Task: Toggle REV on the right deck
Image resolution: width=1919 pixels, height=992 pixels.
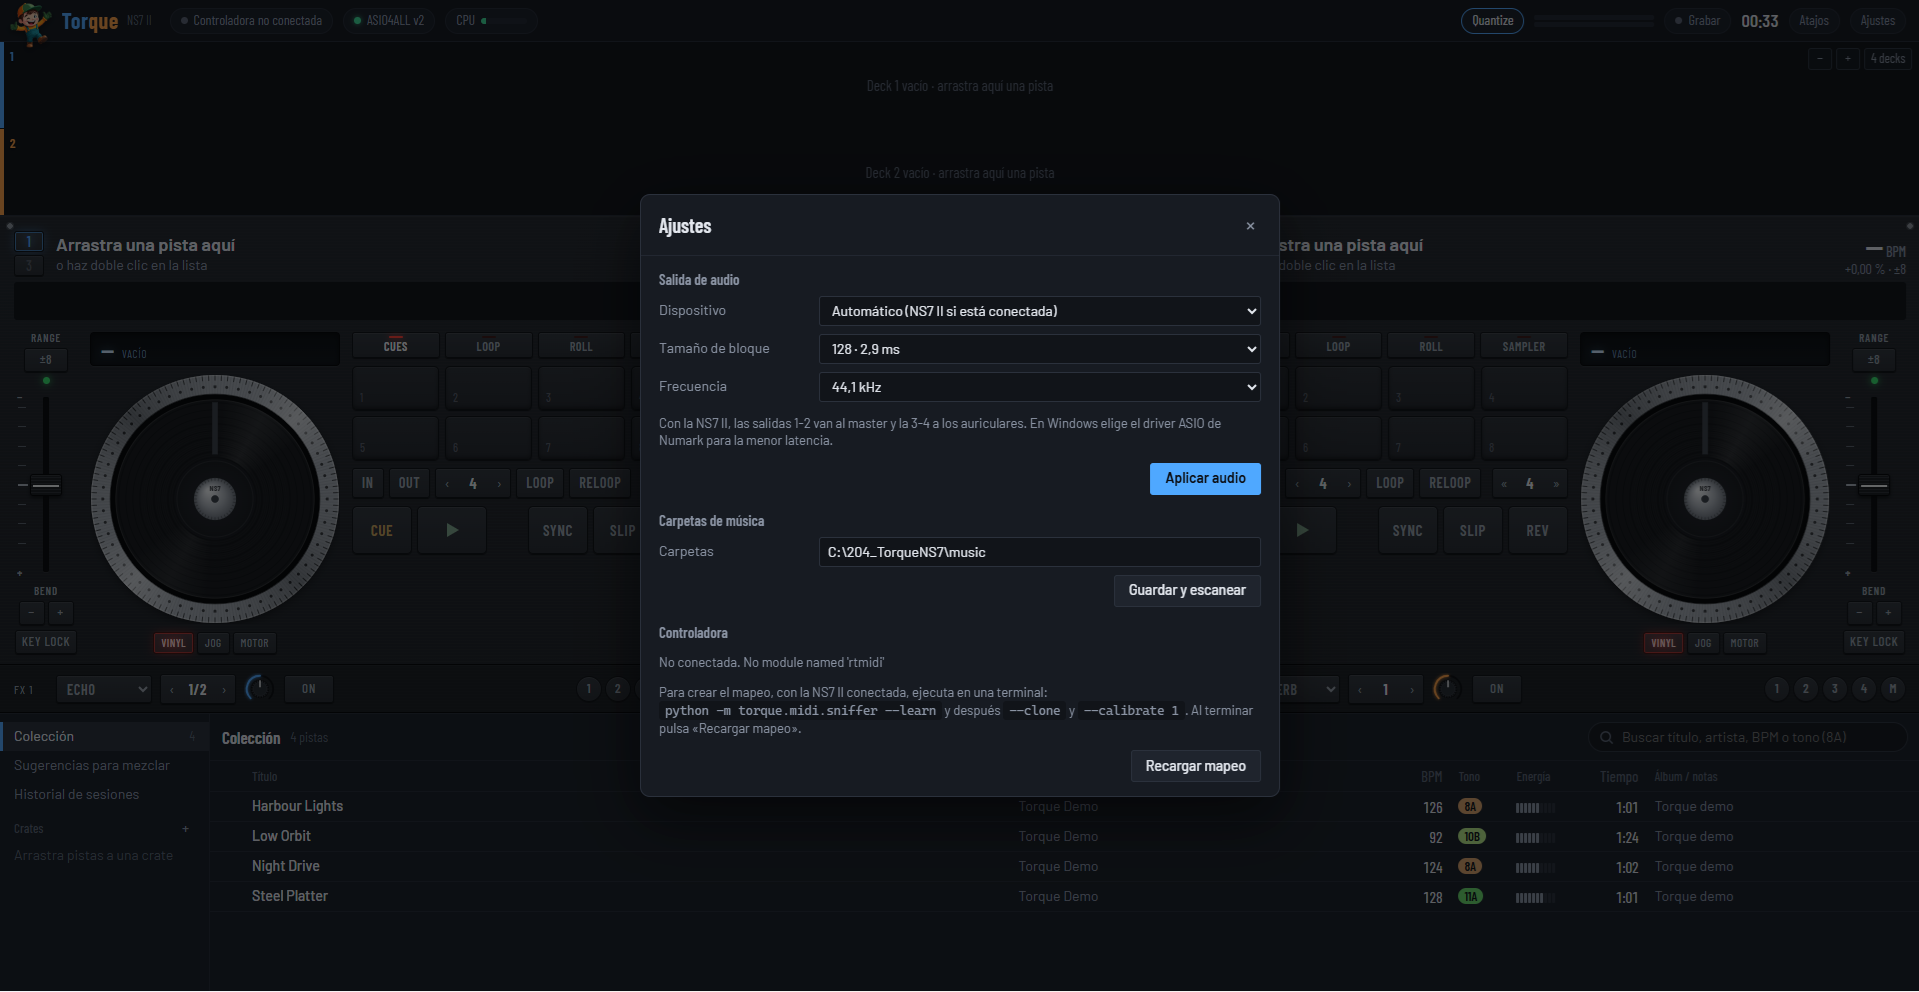Action: click(1537, 530)
